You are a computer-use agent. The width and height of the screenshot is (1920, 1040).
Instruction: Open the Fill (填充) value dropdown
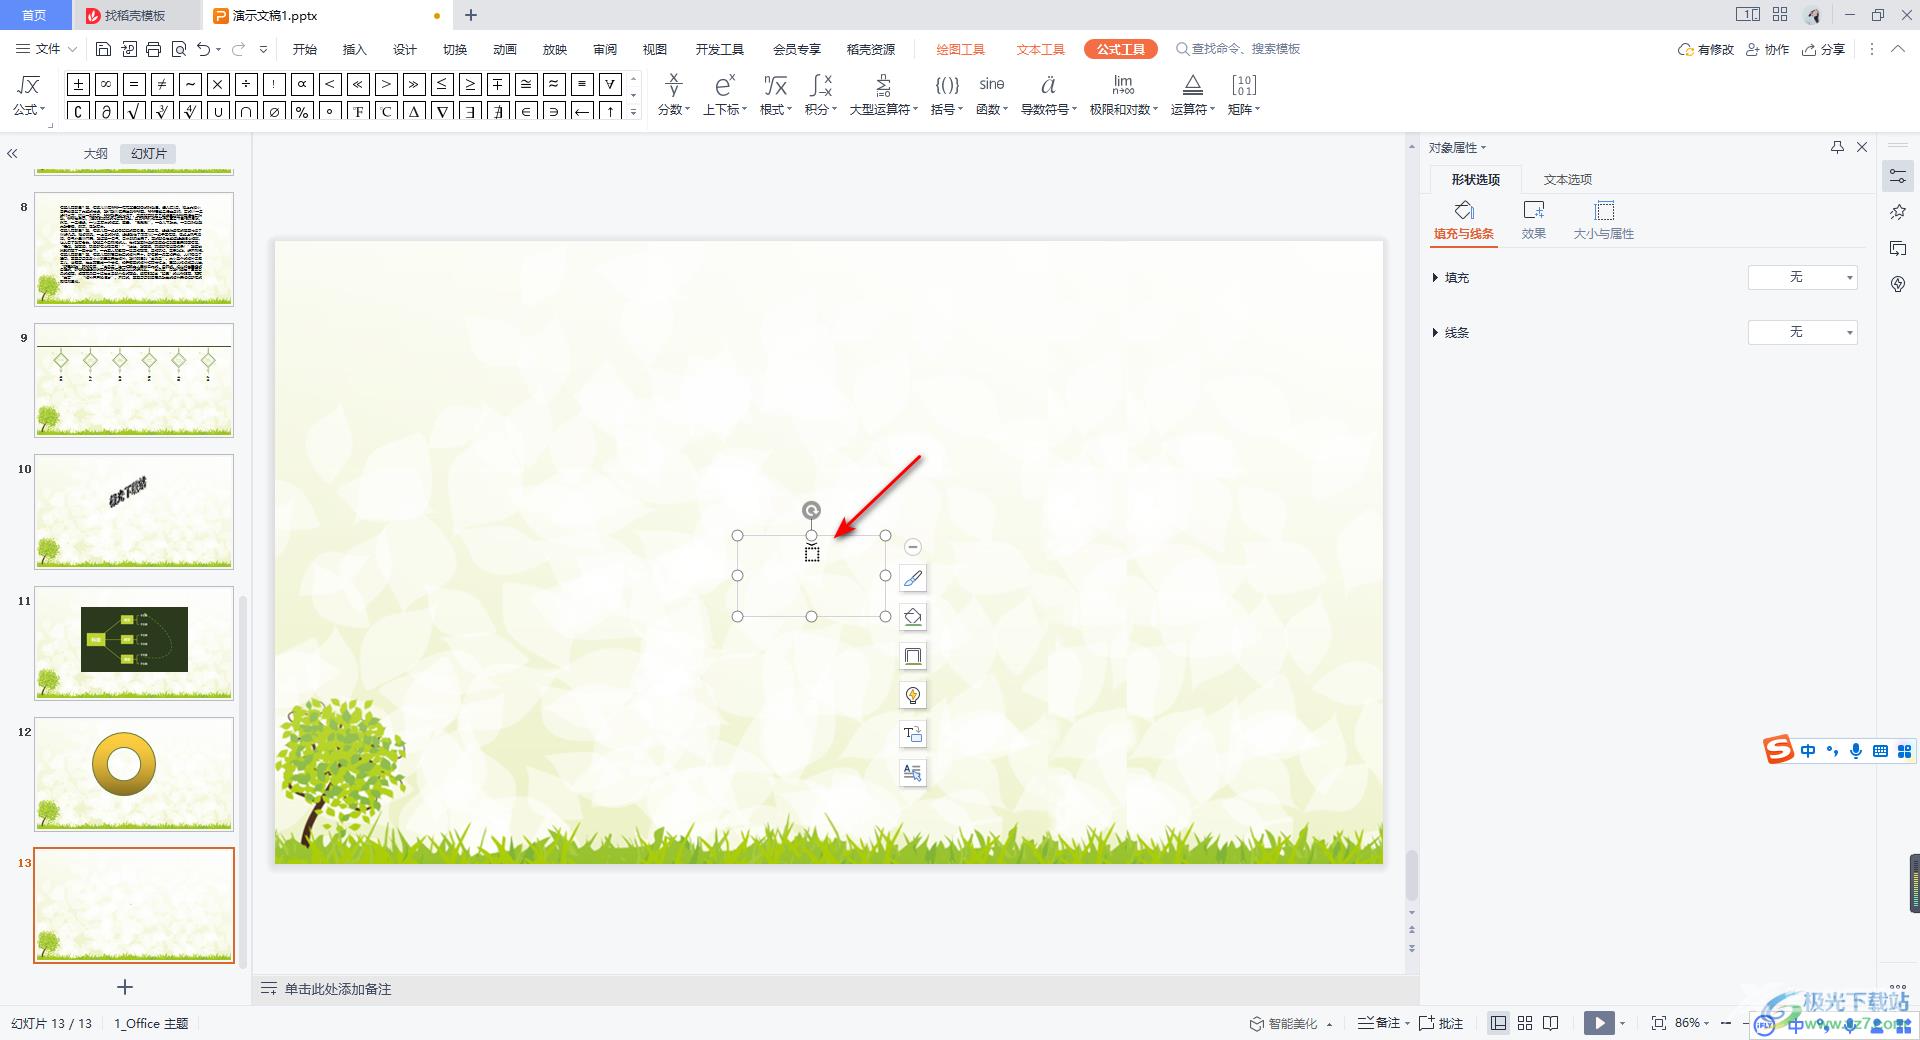tap(1802, 277)
